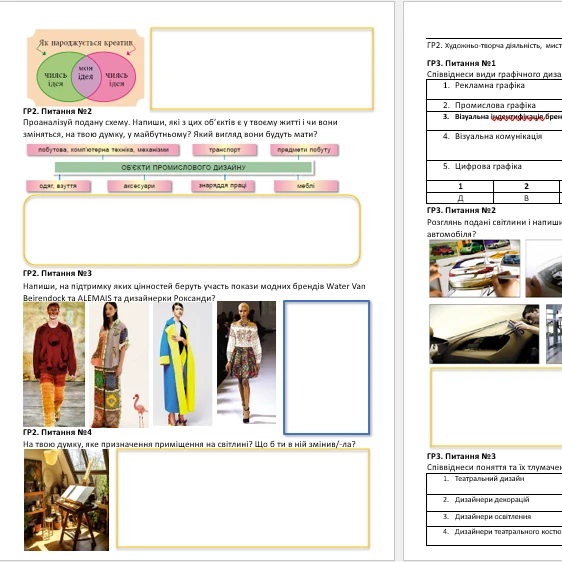The height and width of the screenshot is (562, 562).
Task: Click the blue-bordered answer box beside fashion photos
Action: (x=327, y=367)
